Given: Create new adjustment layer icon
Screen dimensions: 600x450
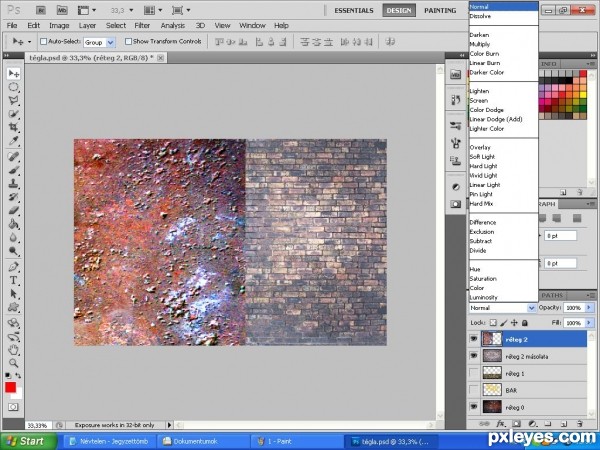Looking at the screenshot, I should [532, 424].
